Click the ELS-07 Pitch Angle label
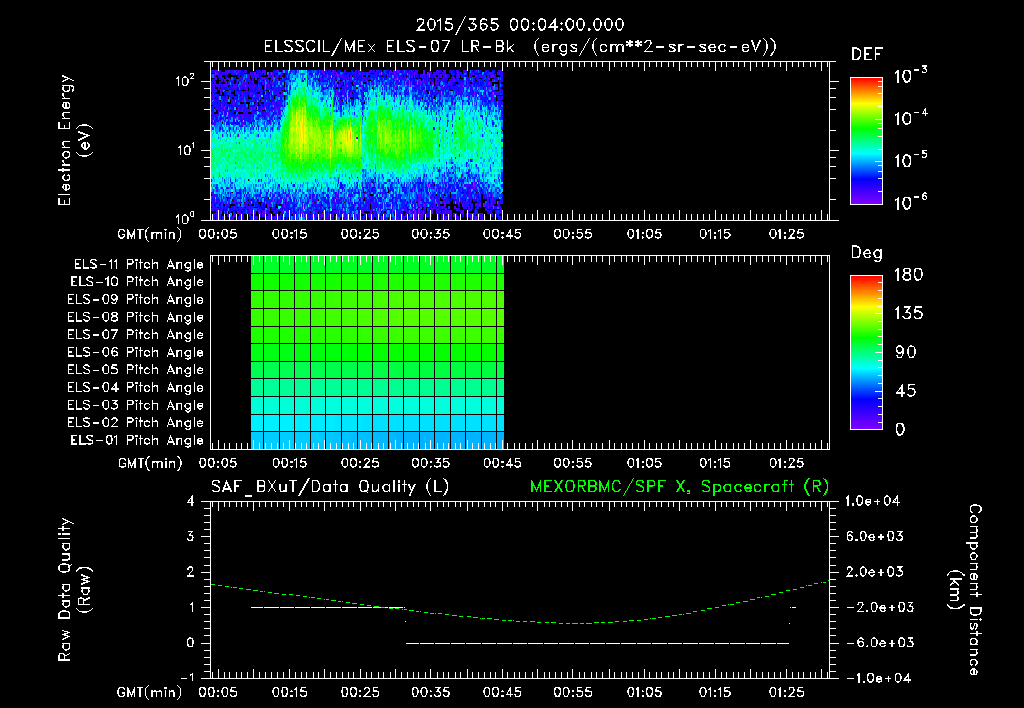1024x708 pixels. [136, 334]
